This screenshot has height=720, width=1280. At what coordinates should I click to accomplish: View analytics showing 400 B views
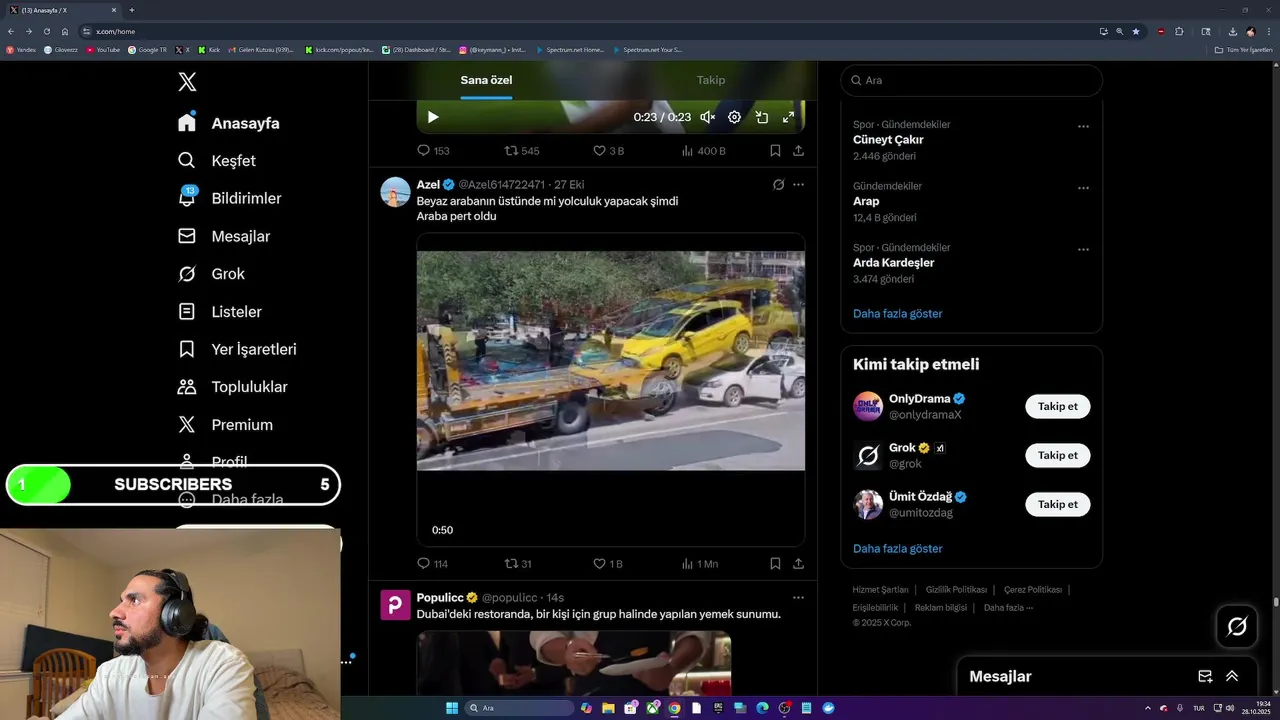point(703,151)
